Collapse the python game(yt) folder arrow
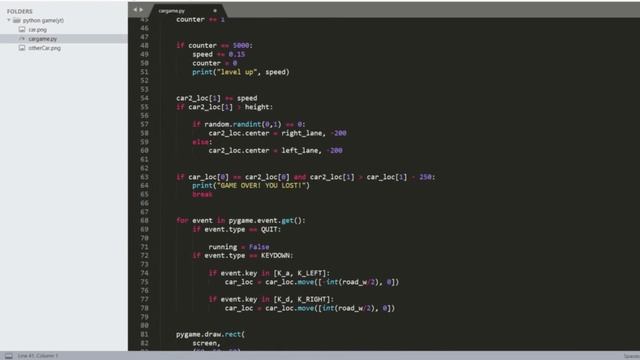640x360 pixels. click(x=9, y=20)
